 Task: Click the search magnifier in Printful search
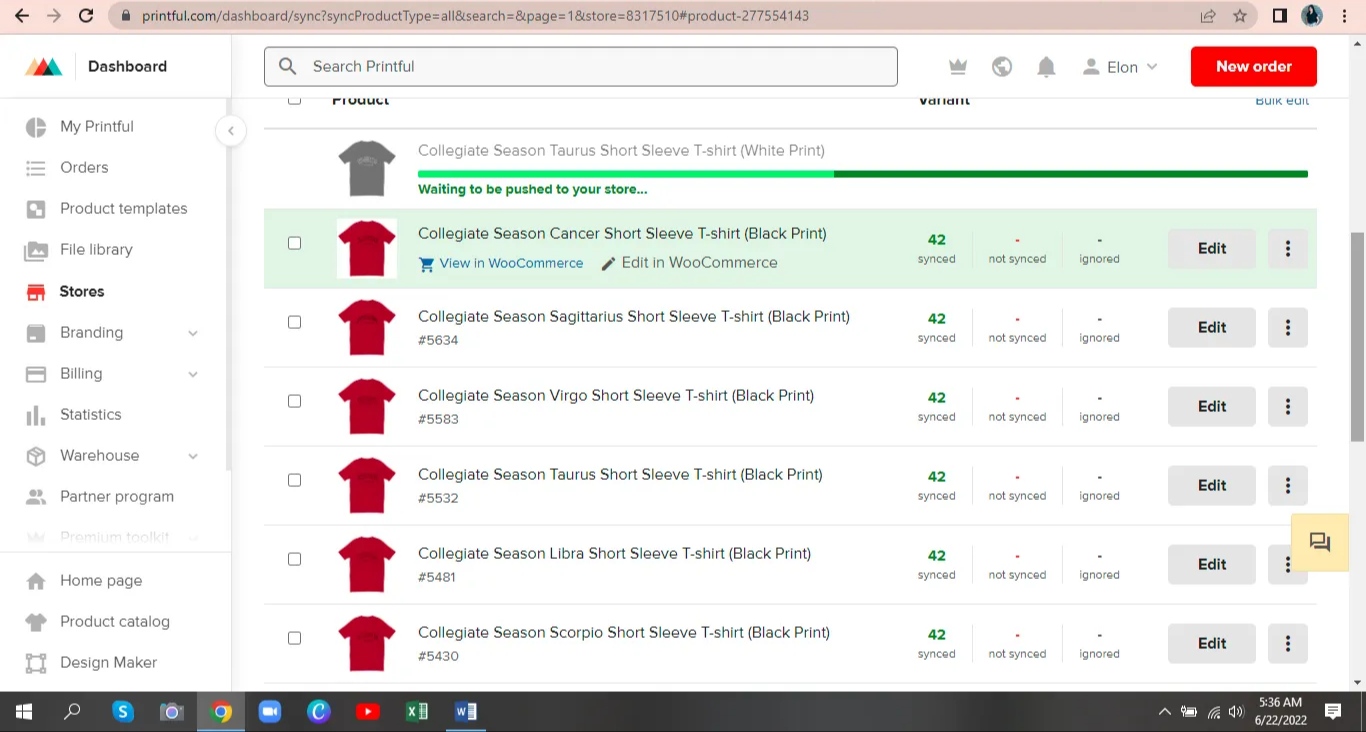[288, 67]
